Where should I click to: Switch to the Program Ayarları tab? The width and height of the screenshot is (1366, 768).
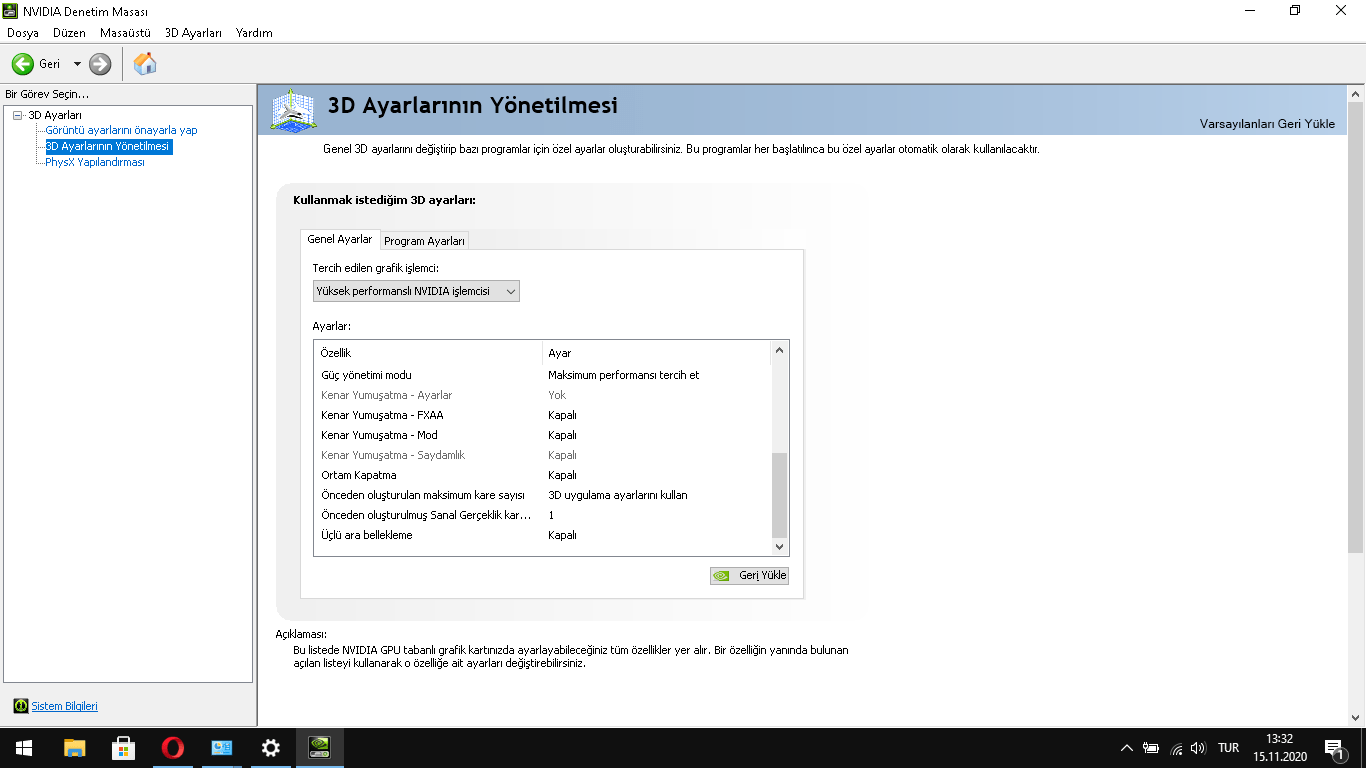coord(424,241)
